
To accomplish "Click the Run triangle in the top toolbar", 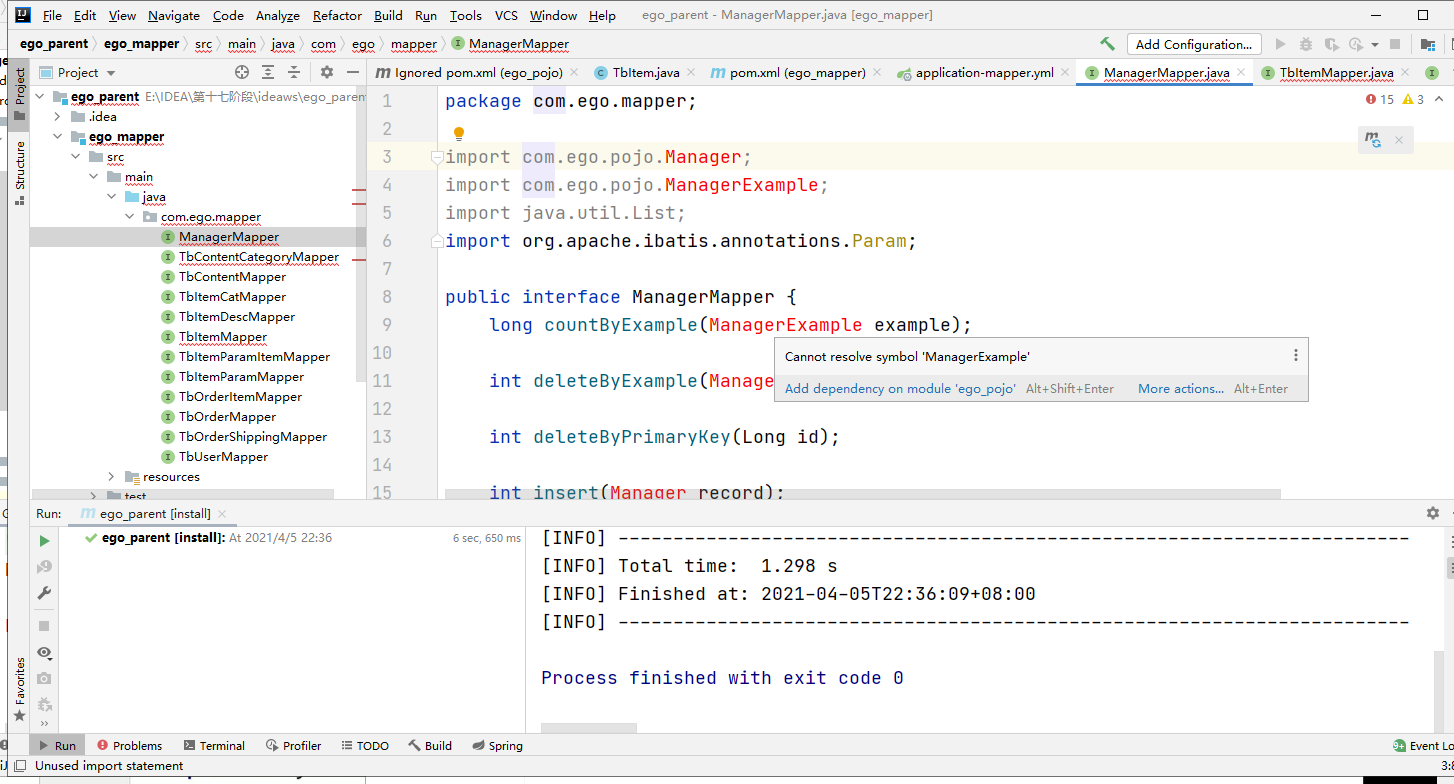I will (x=1279, y=44).
